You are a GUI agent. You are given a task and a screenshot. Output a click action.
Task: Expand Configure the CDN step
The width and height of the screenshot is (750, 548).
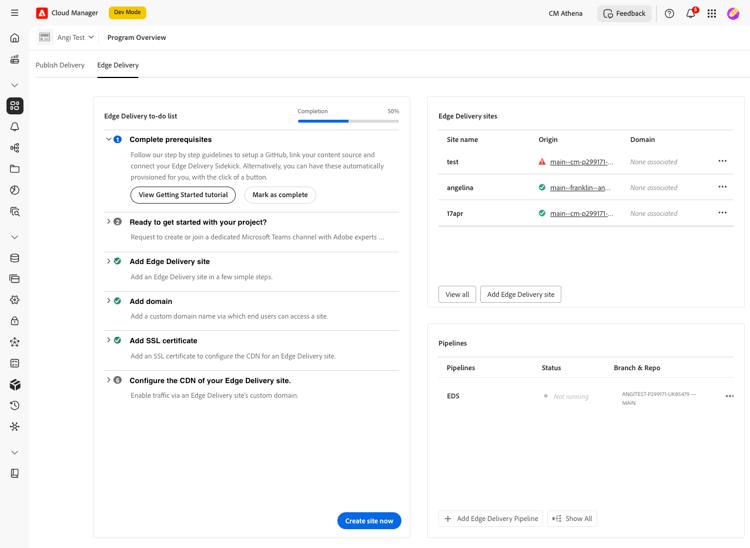point(109,380)
